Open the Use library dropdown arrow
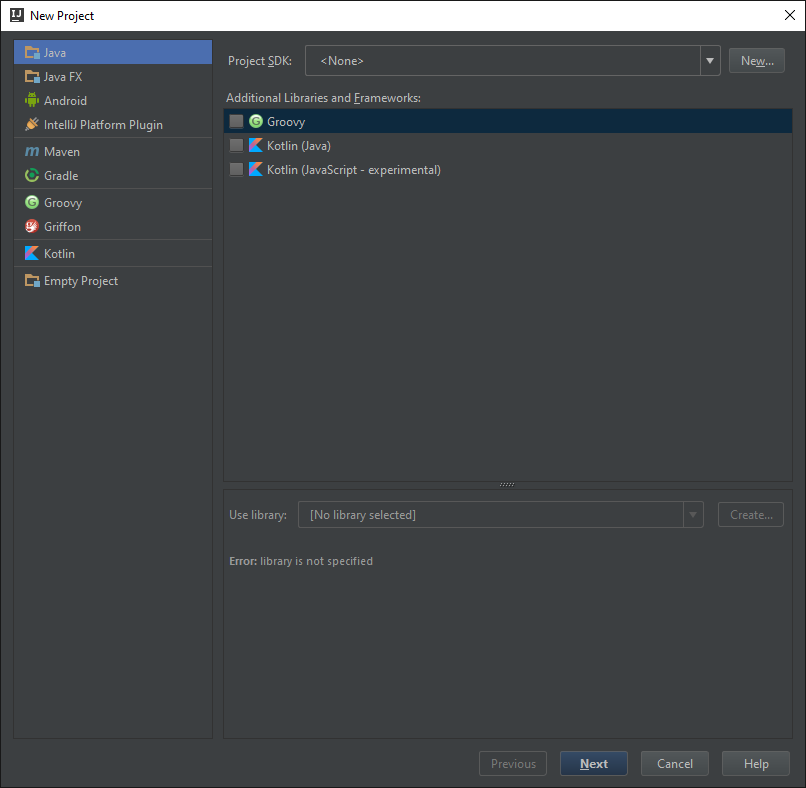This screenshot has width=806, height=788. (693, 515)
